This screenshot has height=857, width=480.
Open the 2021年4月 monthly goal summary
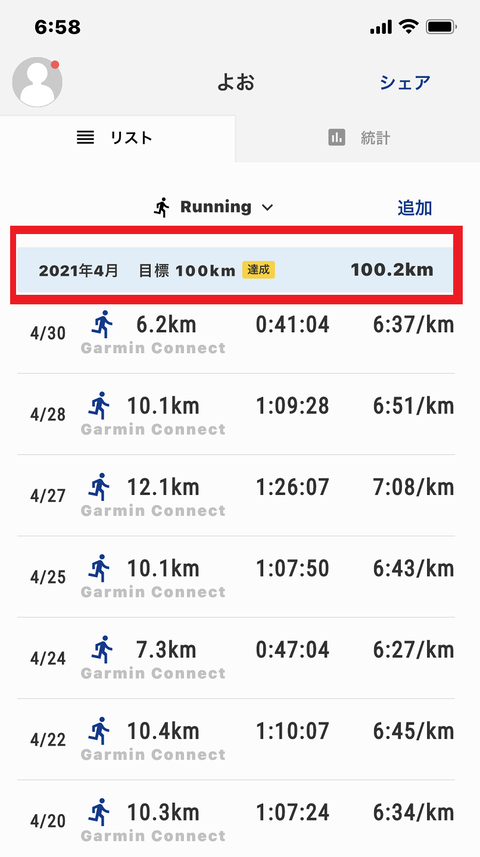tap(236, 270)
